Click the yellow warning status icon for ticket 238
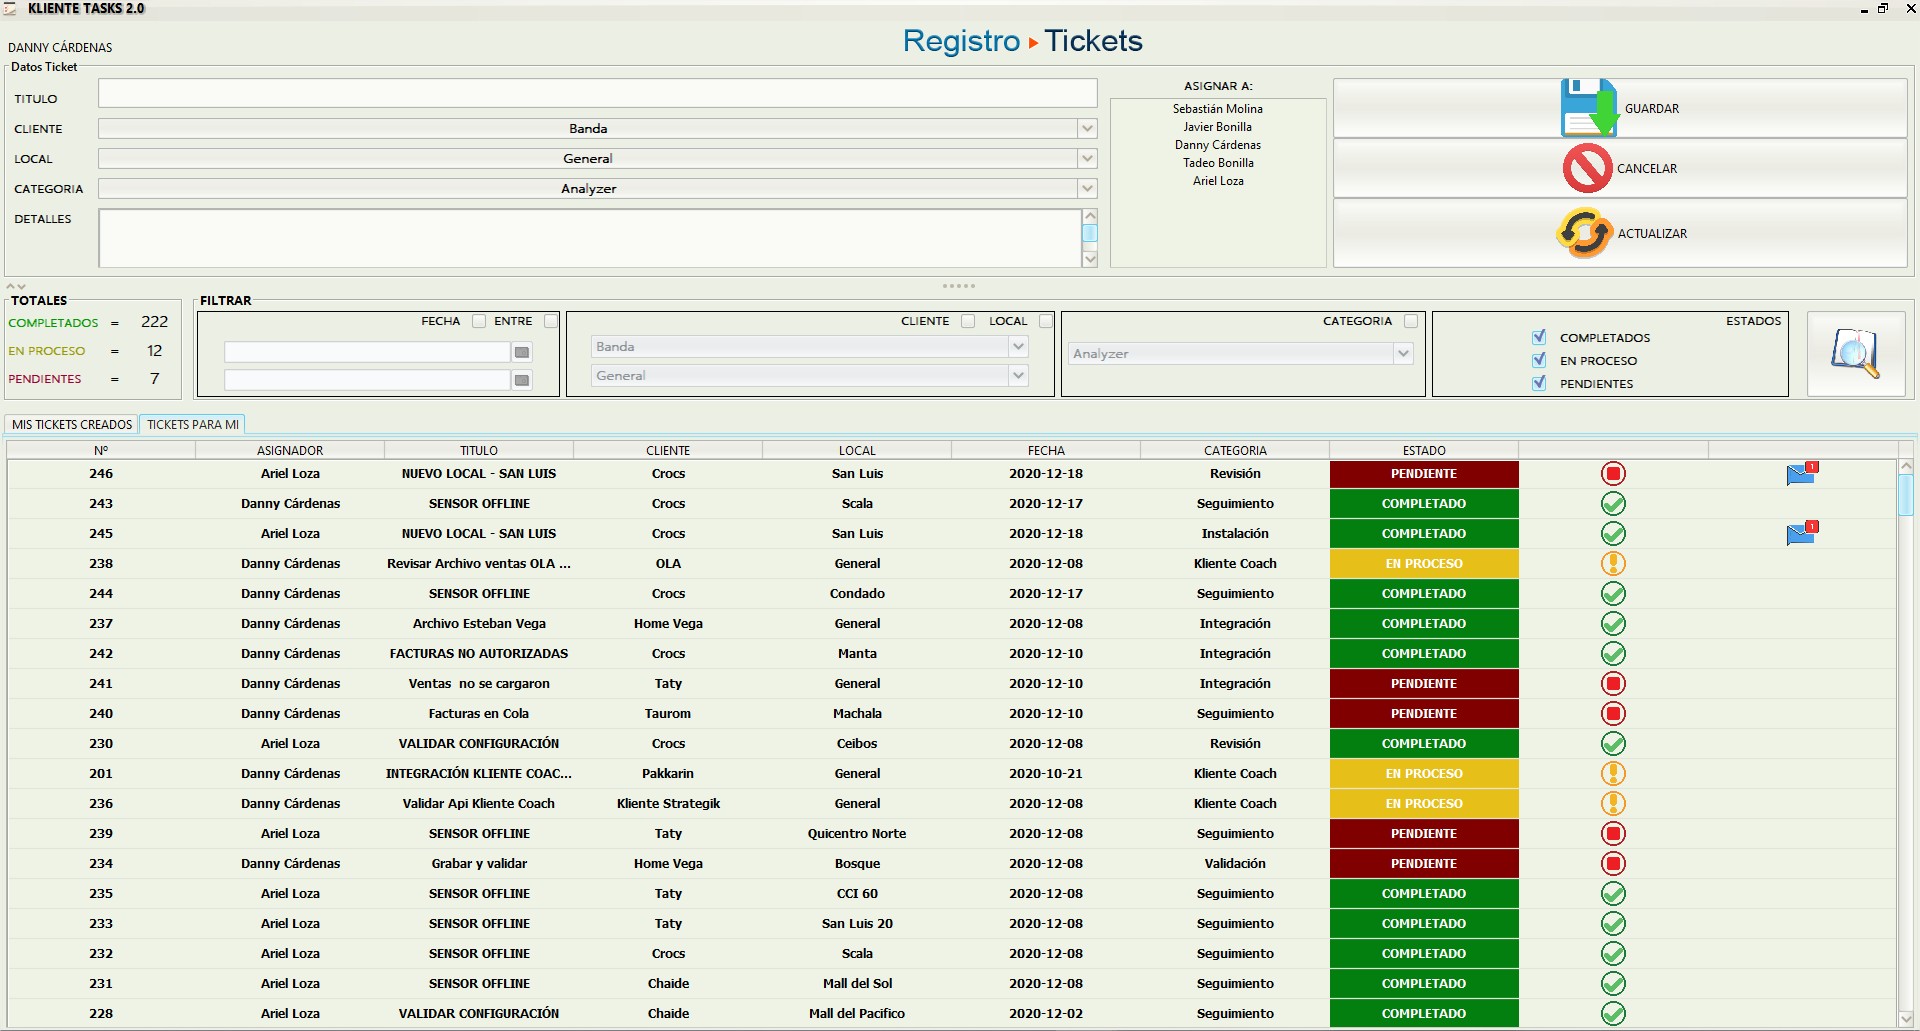Viewport: 1920px width, 1031px height. (1613, 563)
